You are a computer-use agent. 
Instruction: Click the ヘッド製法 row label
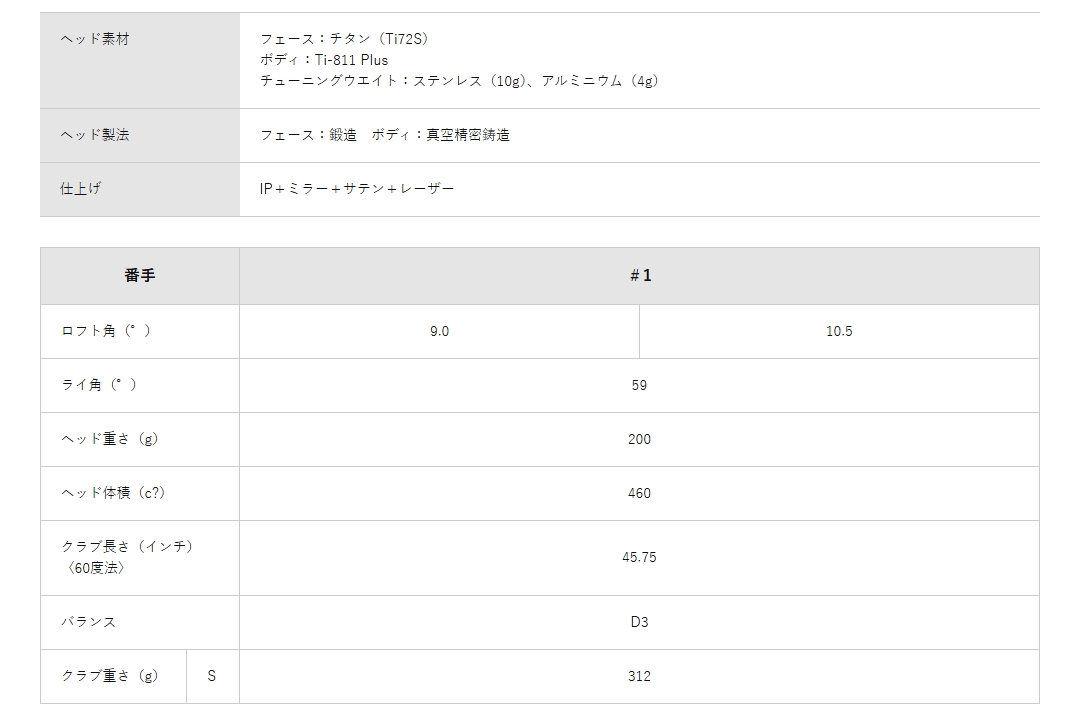click(x=95, y=135)
